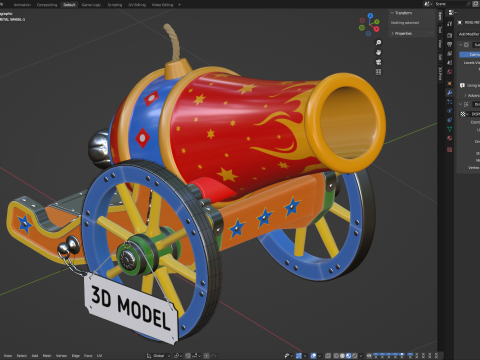Toggle X-ray mode button

click(327, 356)
